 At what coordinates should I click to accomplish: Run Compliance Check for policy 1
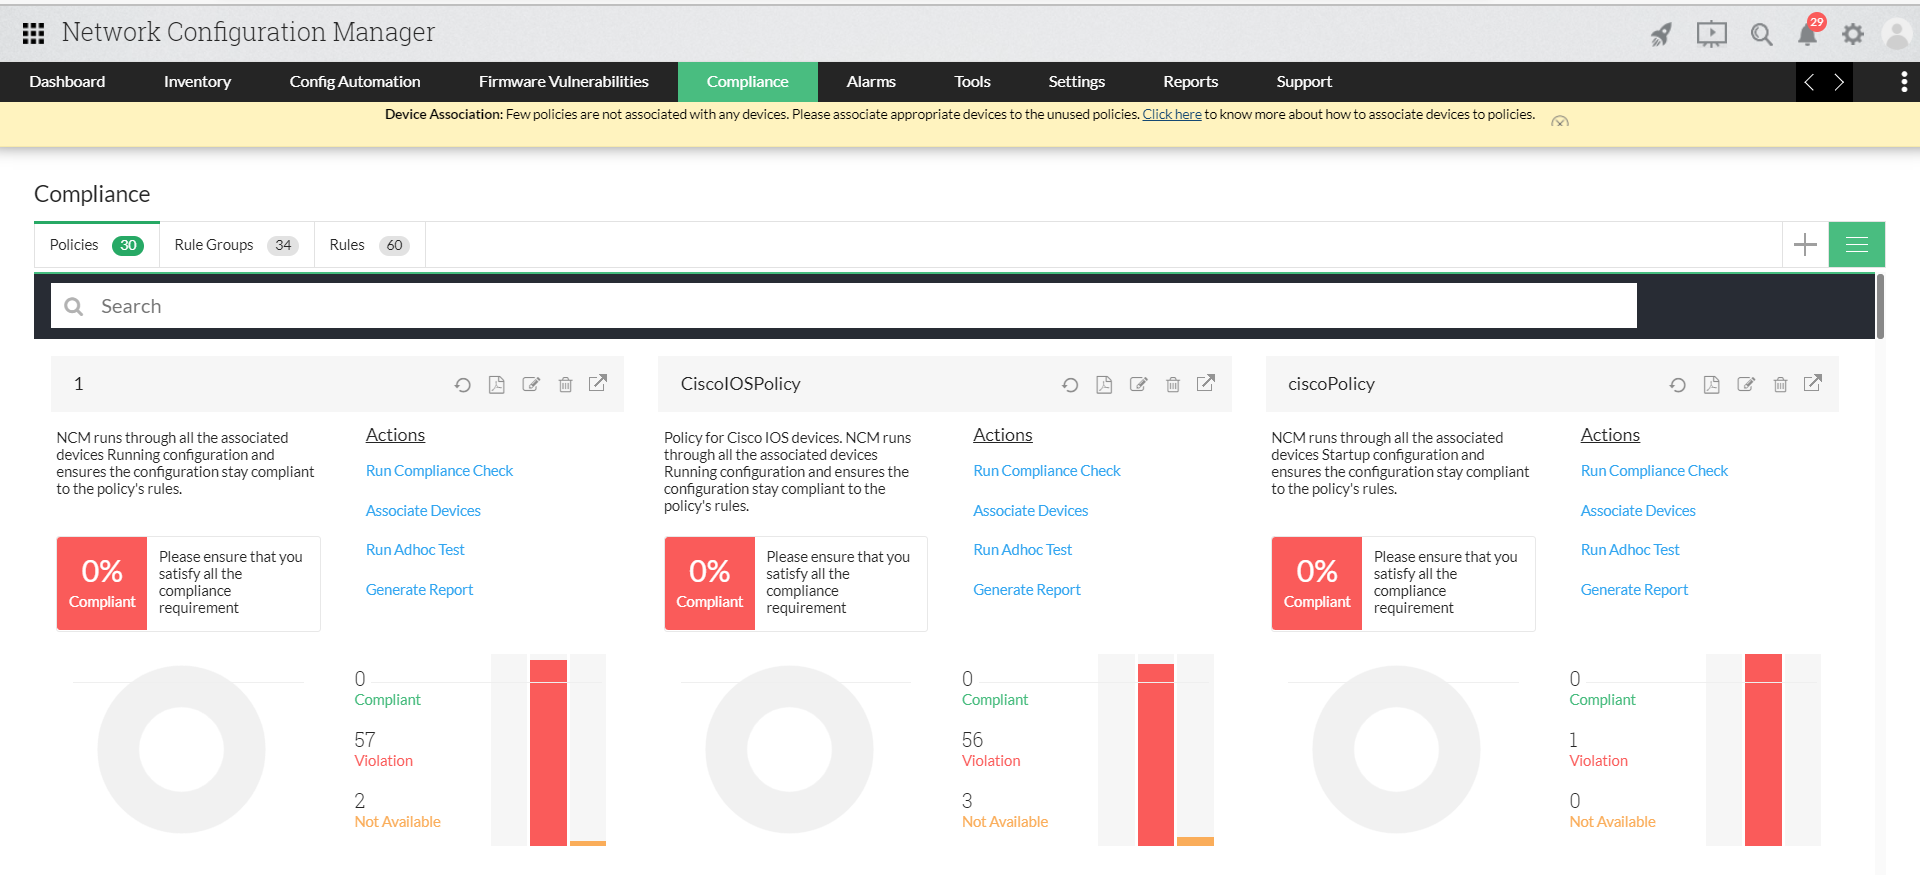point(439,471)
